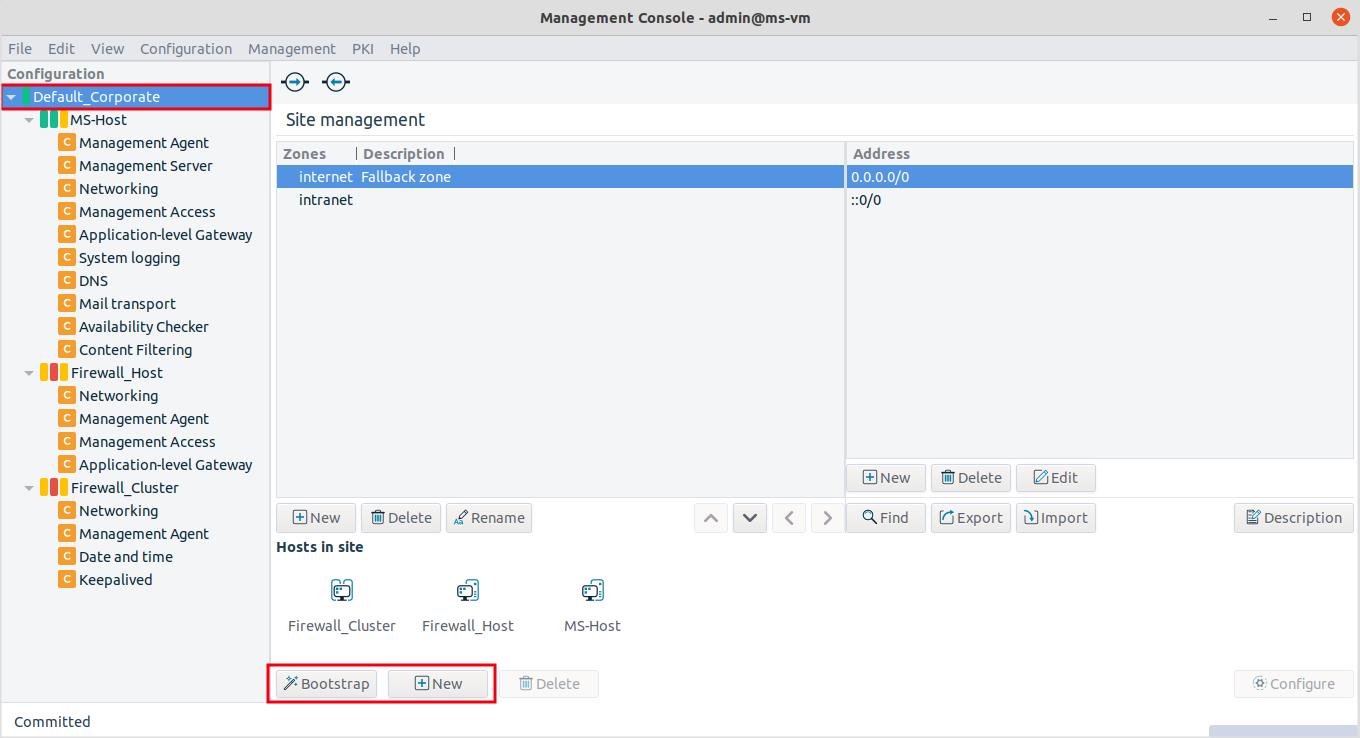Move zone down with the down arrow
This screenshot has width=1360, height=738.
750,518
